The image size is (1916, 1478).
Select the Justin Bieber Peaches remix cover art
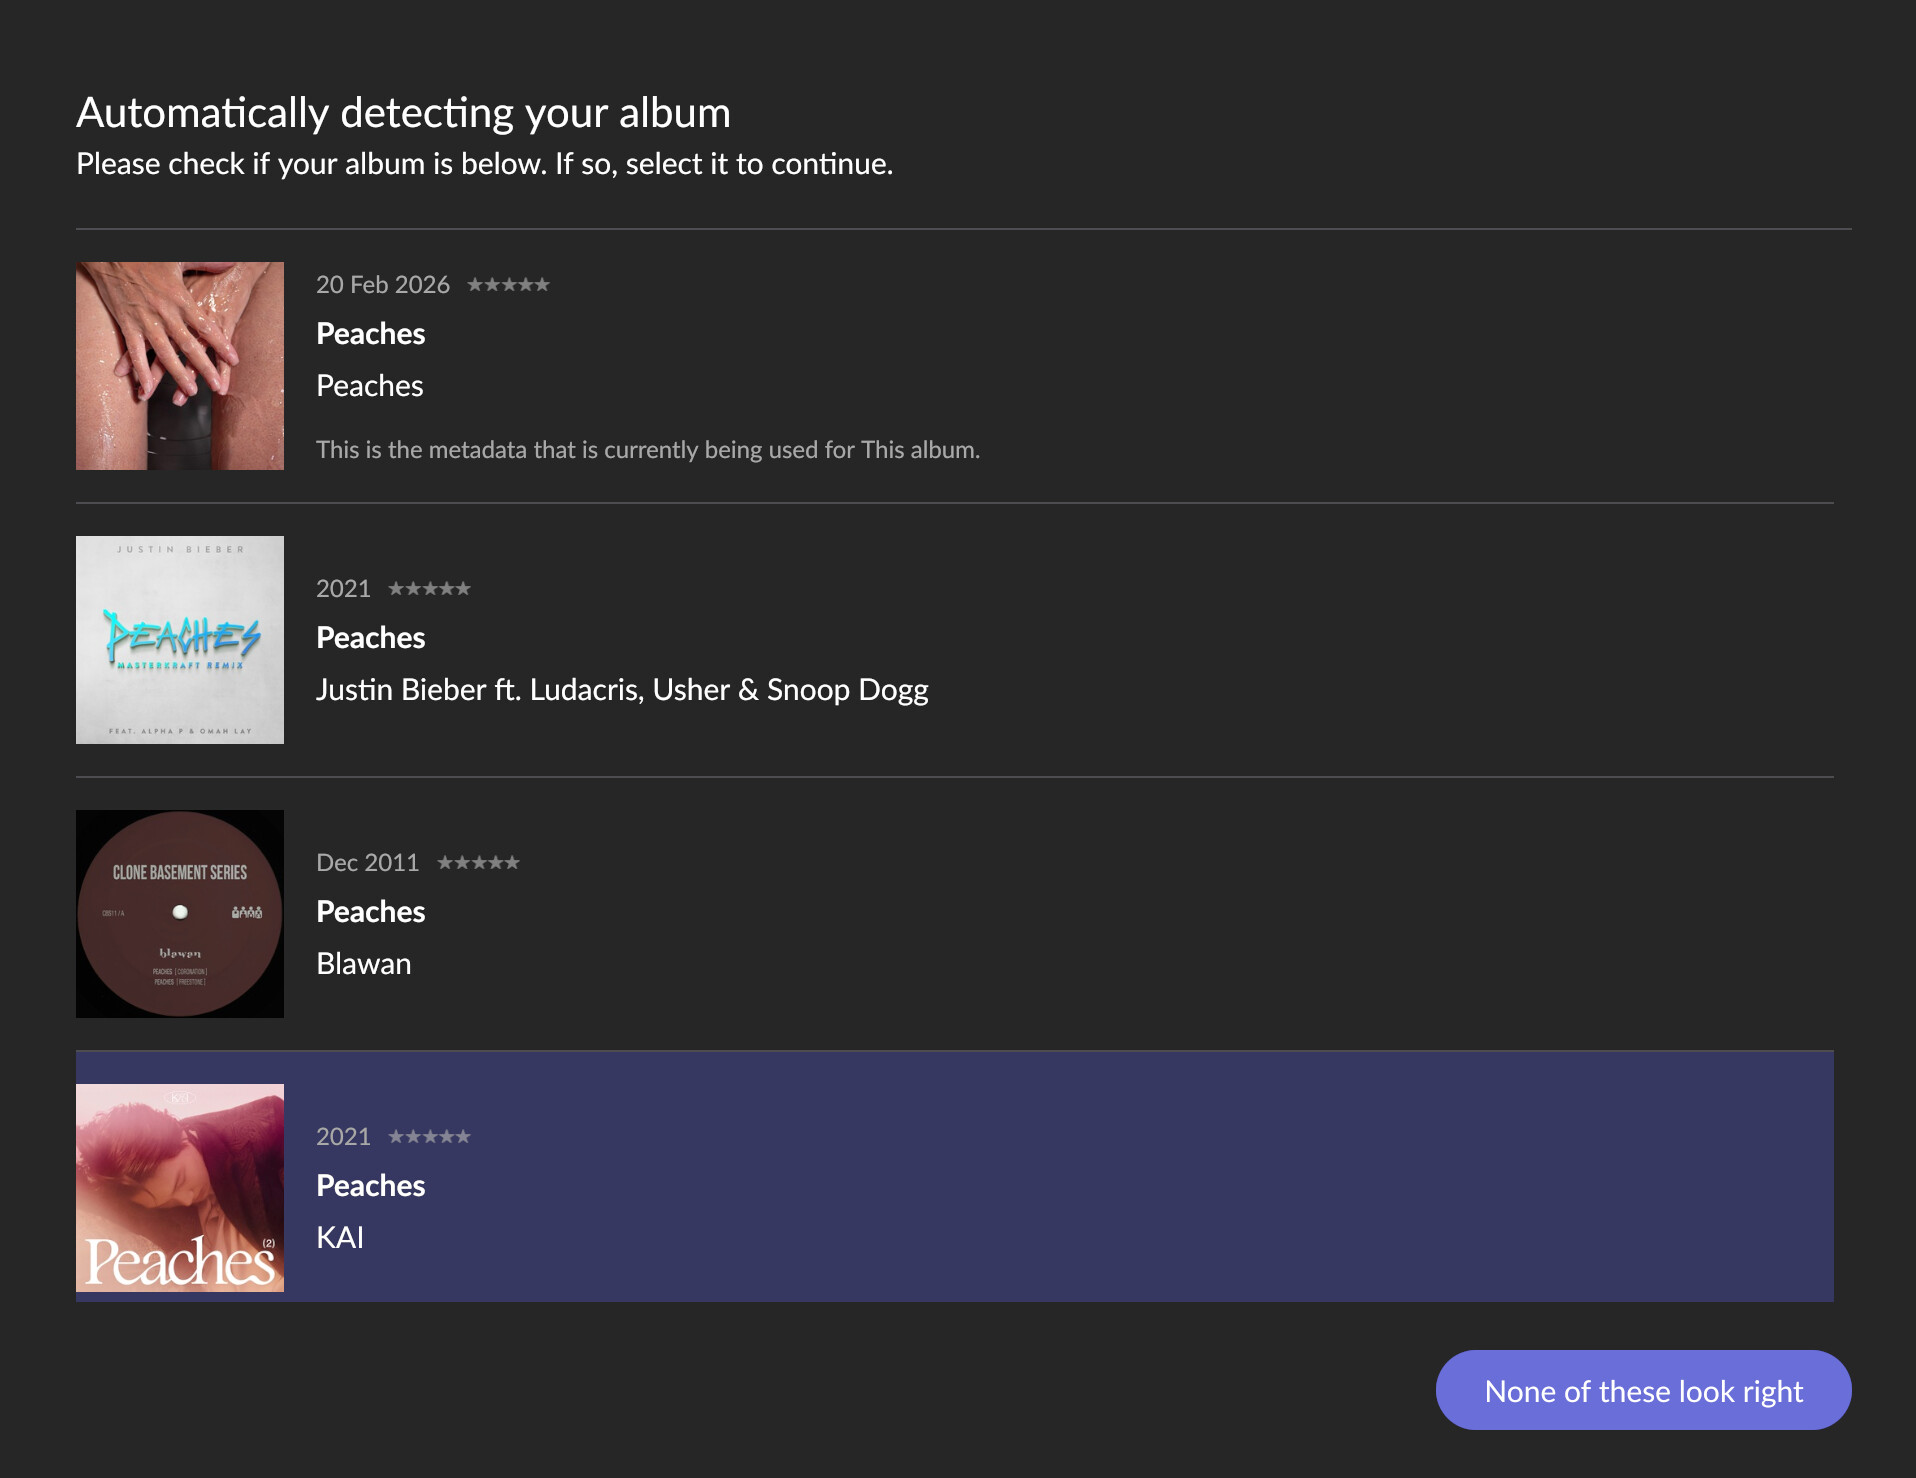click(180, 640)
